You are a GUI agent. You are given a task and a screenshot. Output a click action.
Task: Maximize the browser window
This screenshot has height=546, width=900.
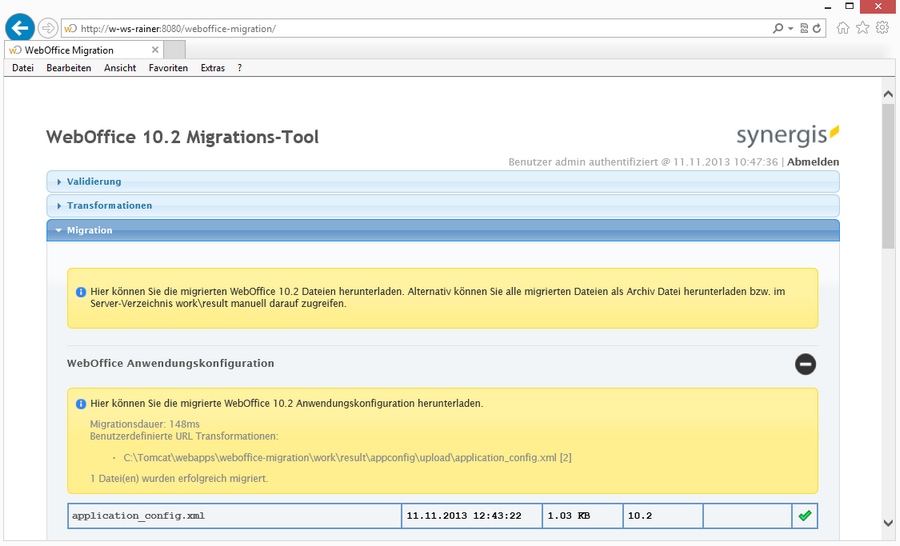tap(849, 6)
